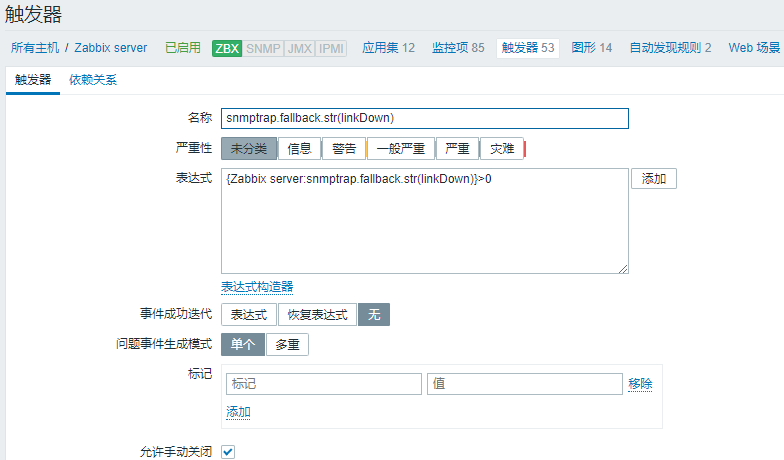The height and width of the screenshot is (460, 784).
Task: Select 信息 severity option
Action: 300,148
